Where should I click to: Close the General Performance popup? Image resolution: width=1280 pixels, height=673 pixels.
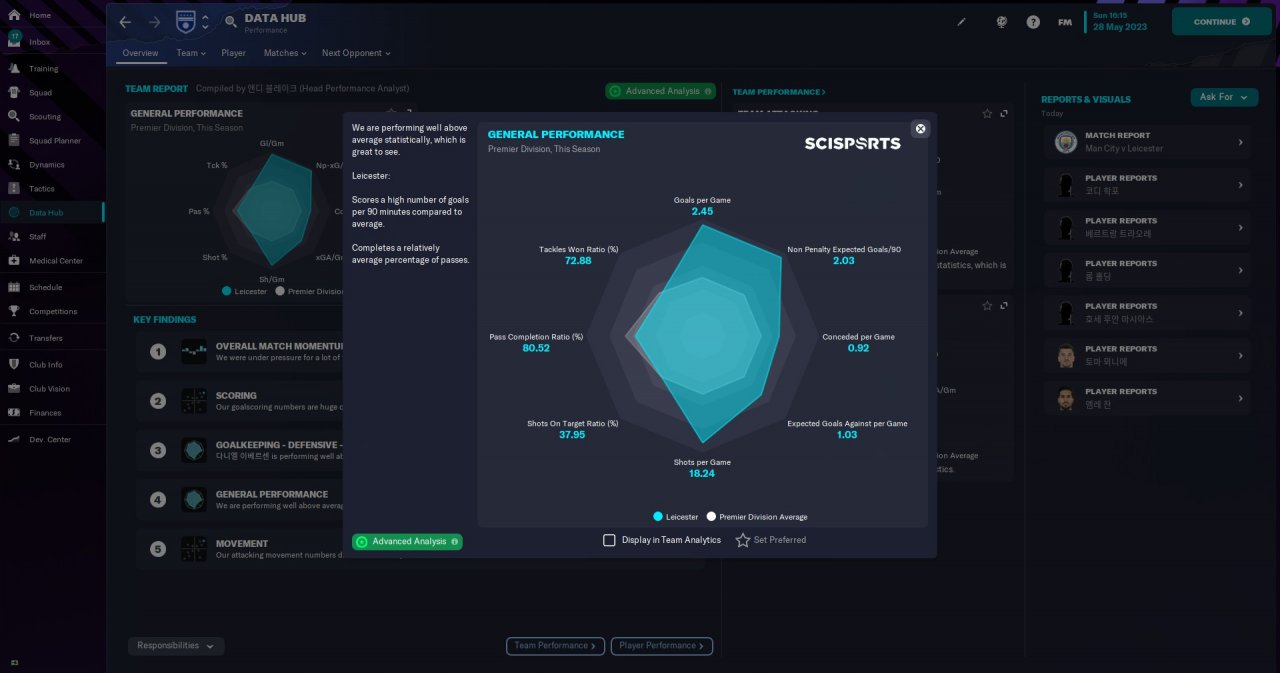921,129
